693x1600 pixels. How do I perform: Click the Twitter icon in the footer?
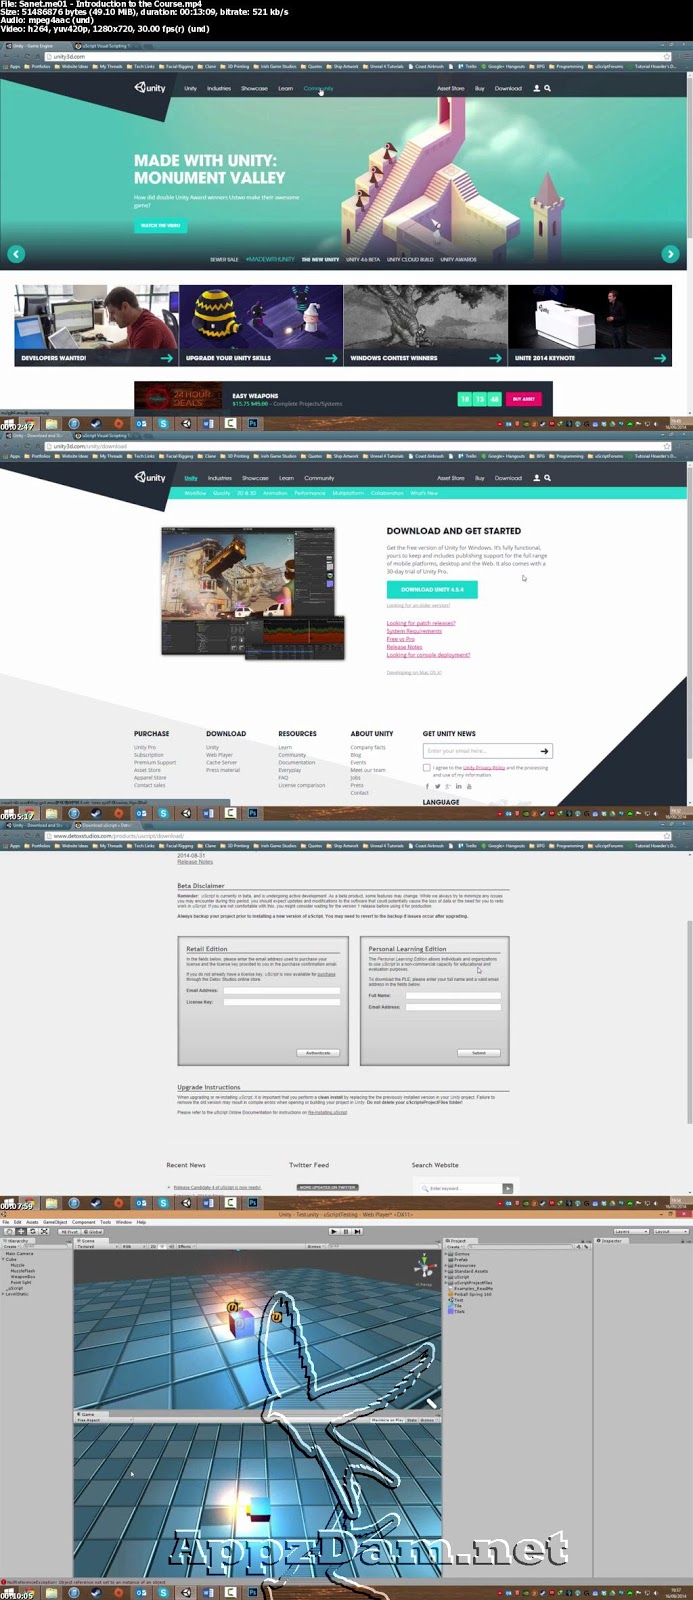[x=438, y=786]
